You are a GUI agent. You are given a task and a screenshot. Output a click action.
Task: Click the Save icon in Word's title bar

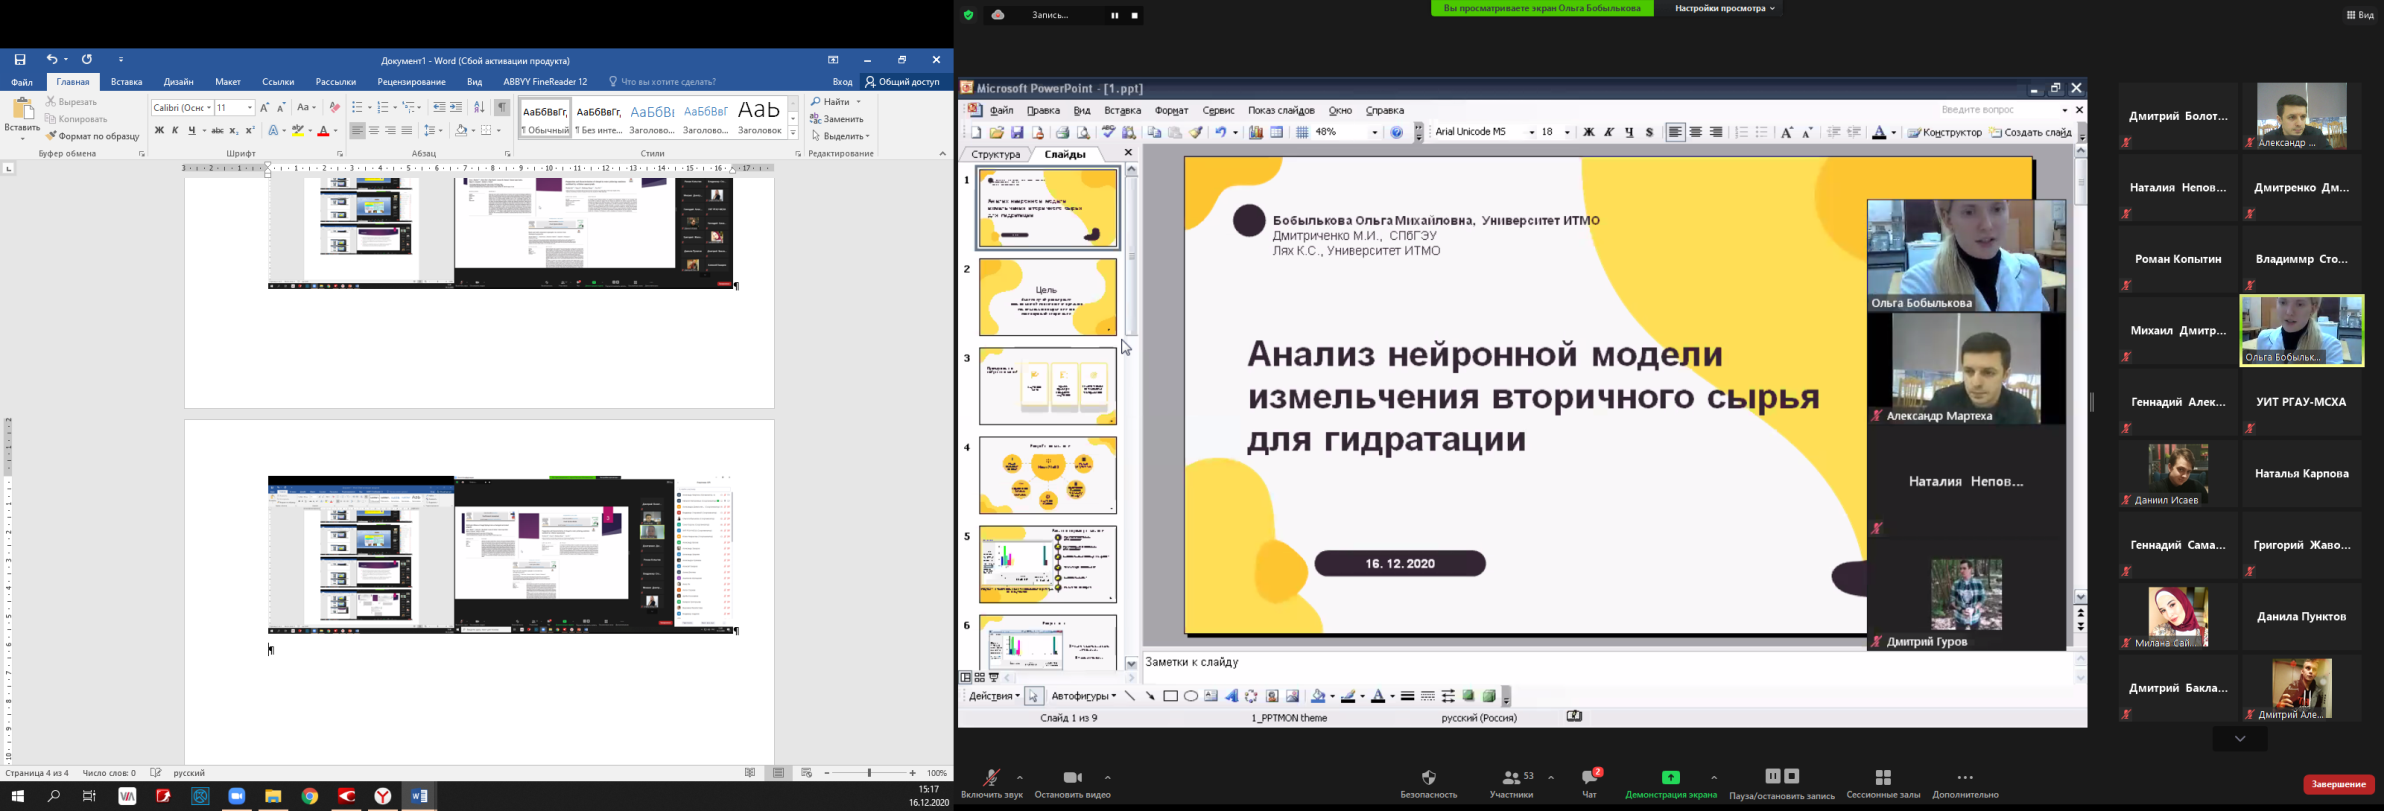(x=20, y=60)
